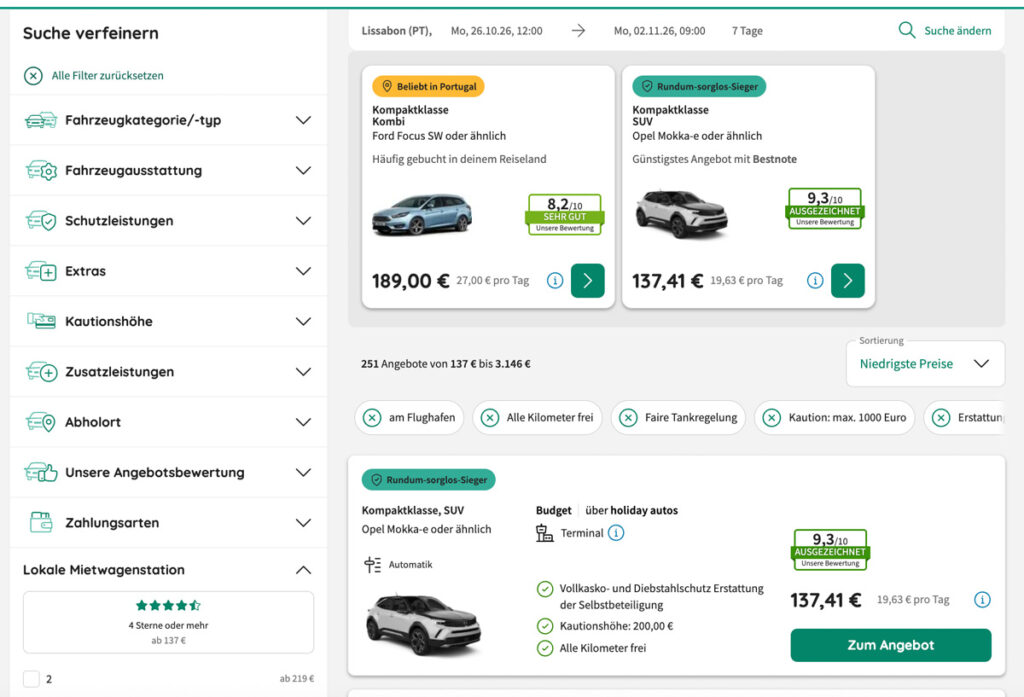Image resolution: width=1024 pixels, height=697 pixels.
Task: Click the Opel Mokka-e image in top card
Action: (x=681, y=214)
